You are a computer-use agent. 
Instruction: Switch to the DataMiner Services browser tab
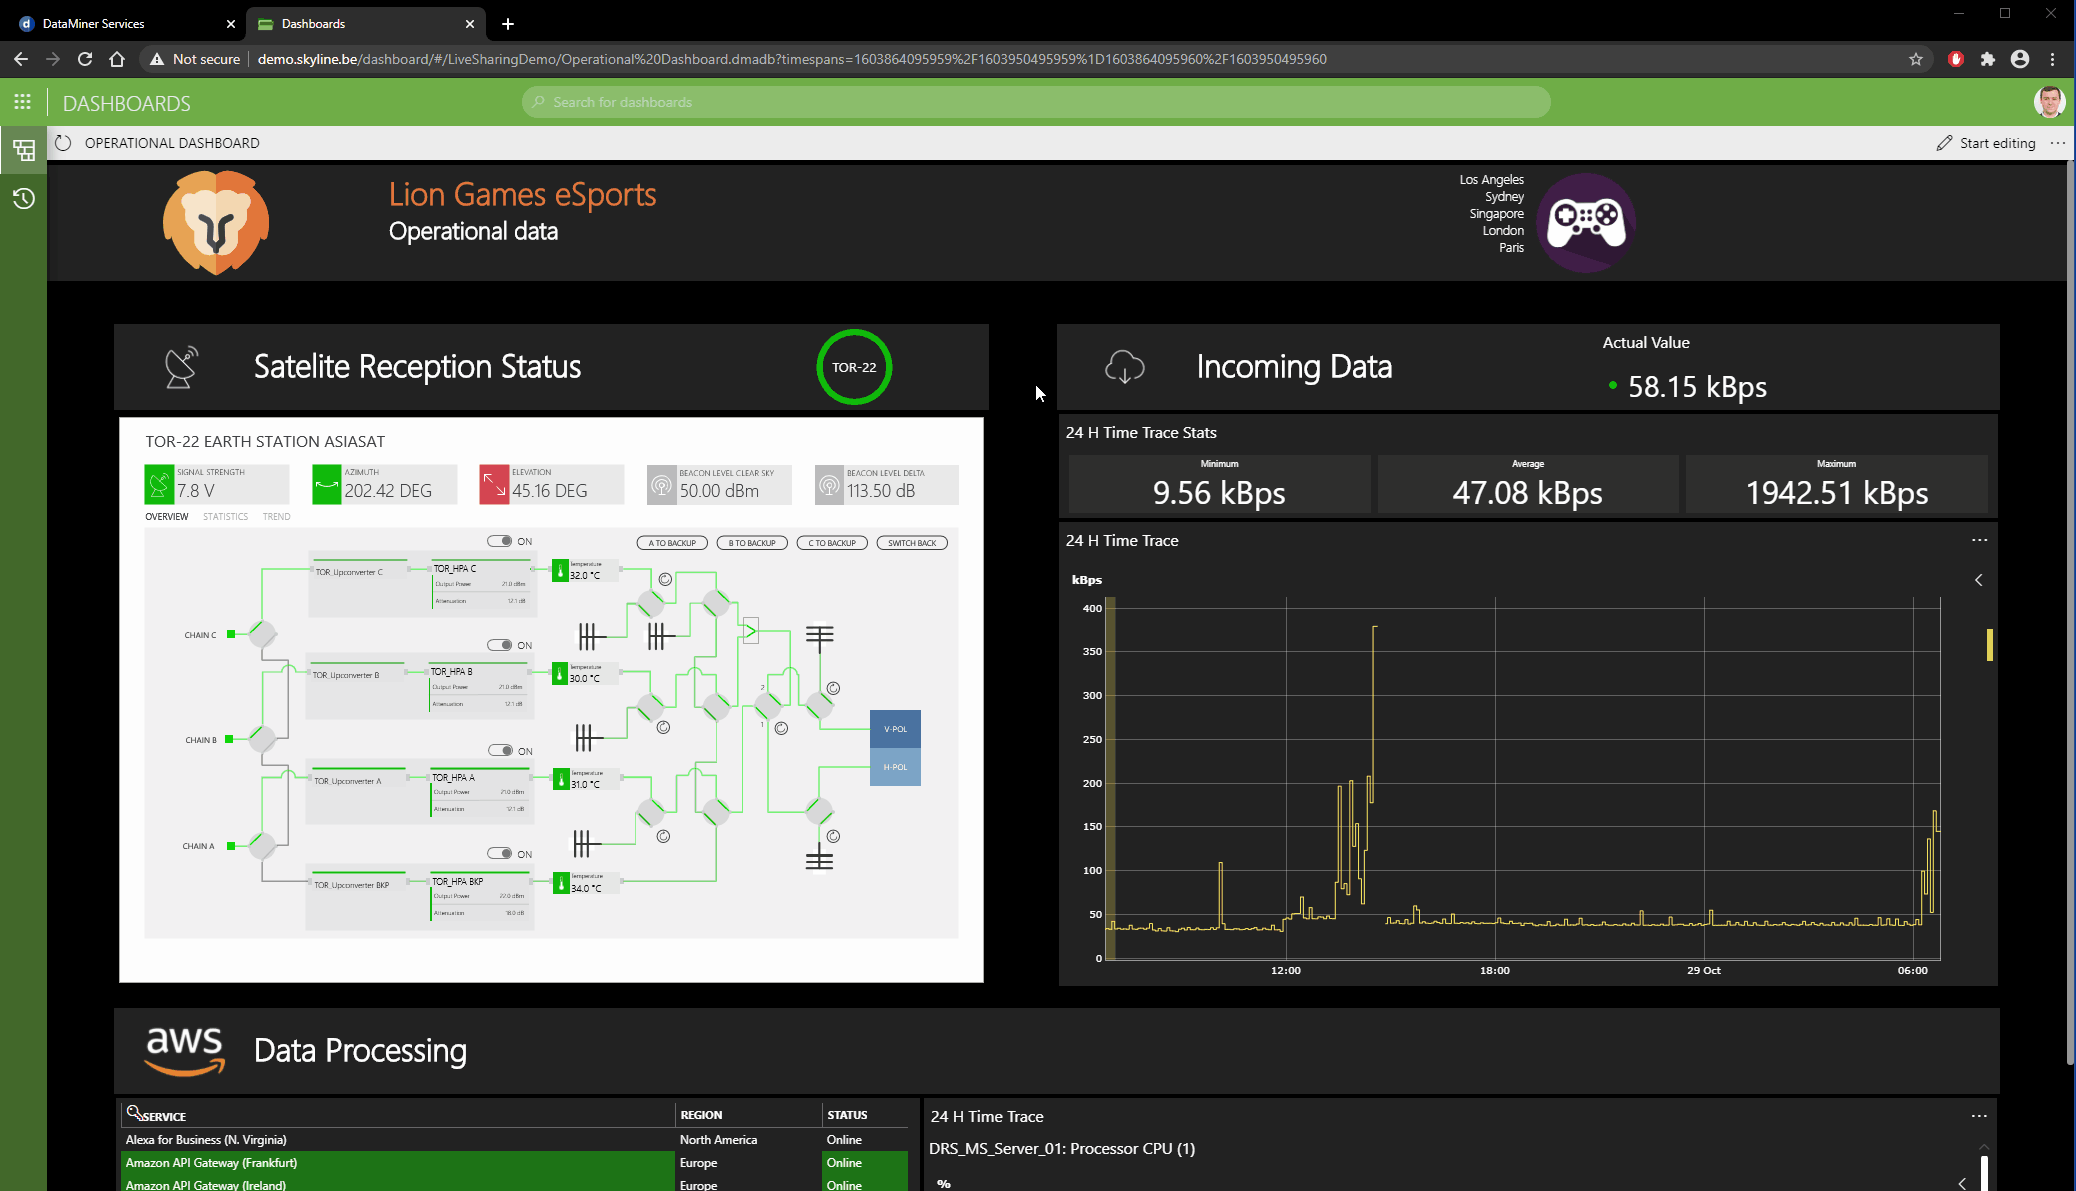(125, 23)
